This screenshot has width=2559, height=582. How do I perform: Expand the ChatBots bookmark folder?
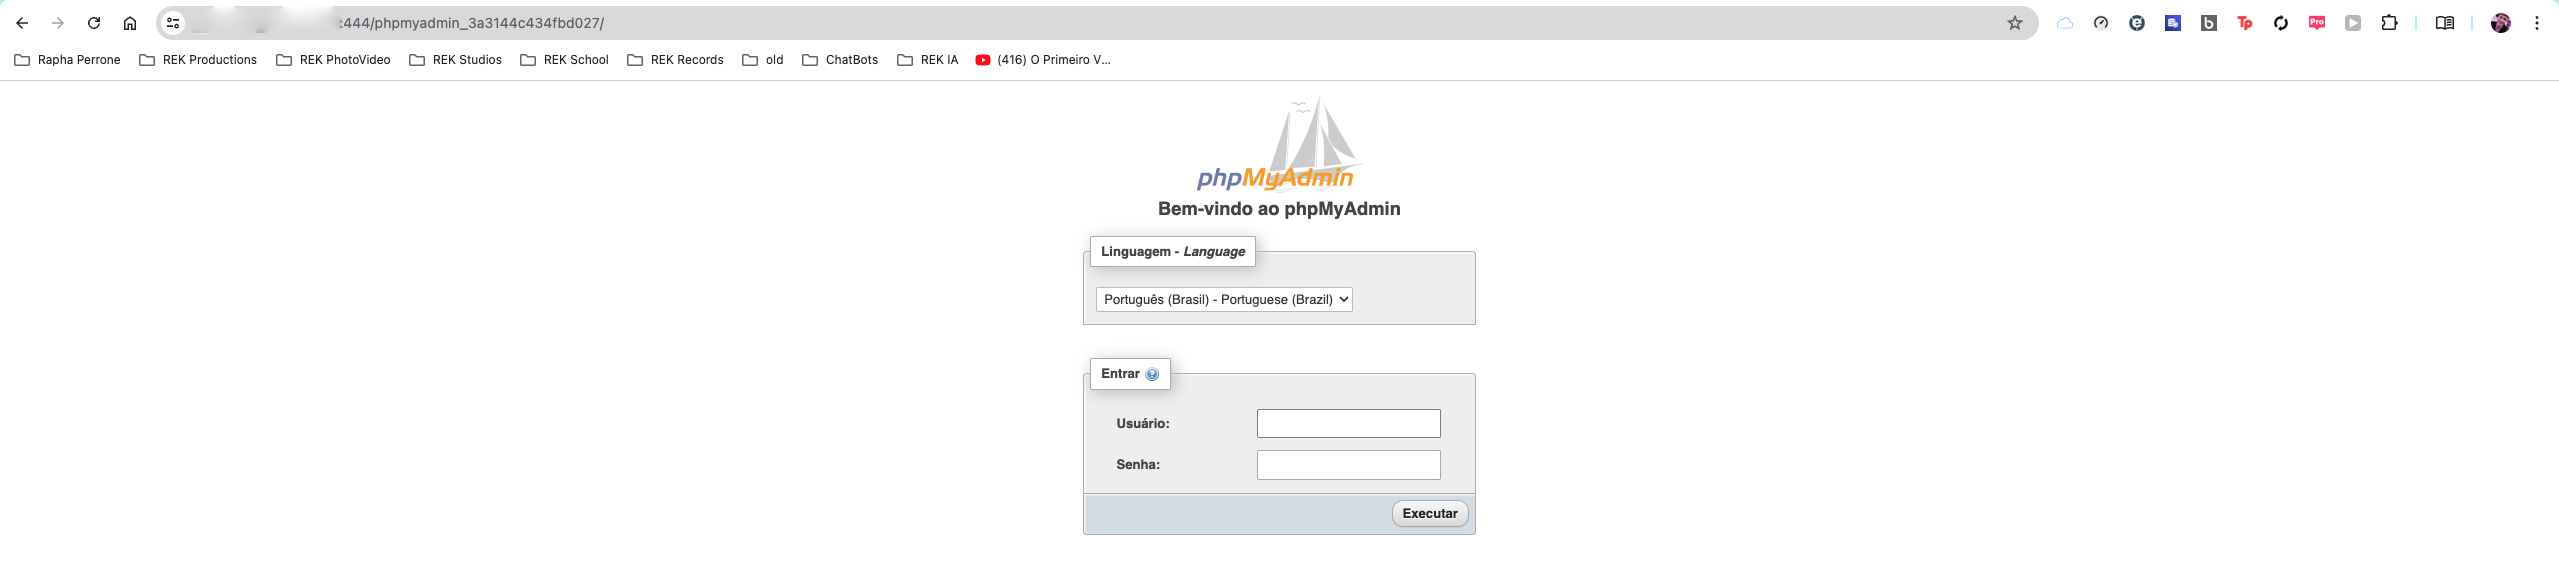point(840,60)
